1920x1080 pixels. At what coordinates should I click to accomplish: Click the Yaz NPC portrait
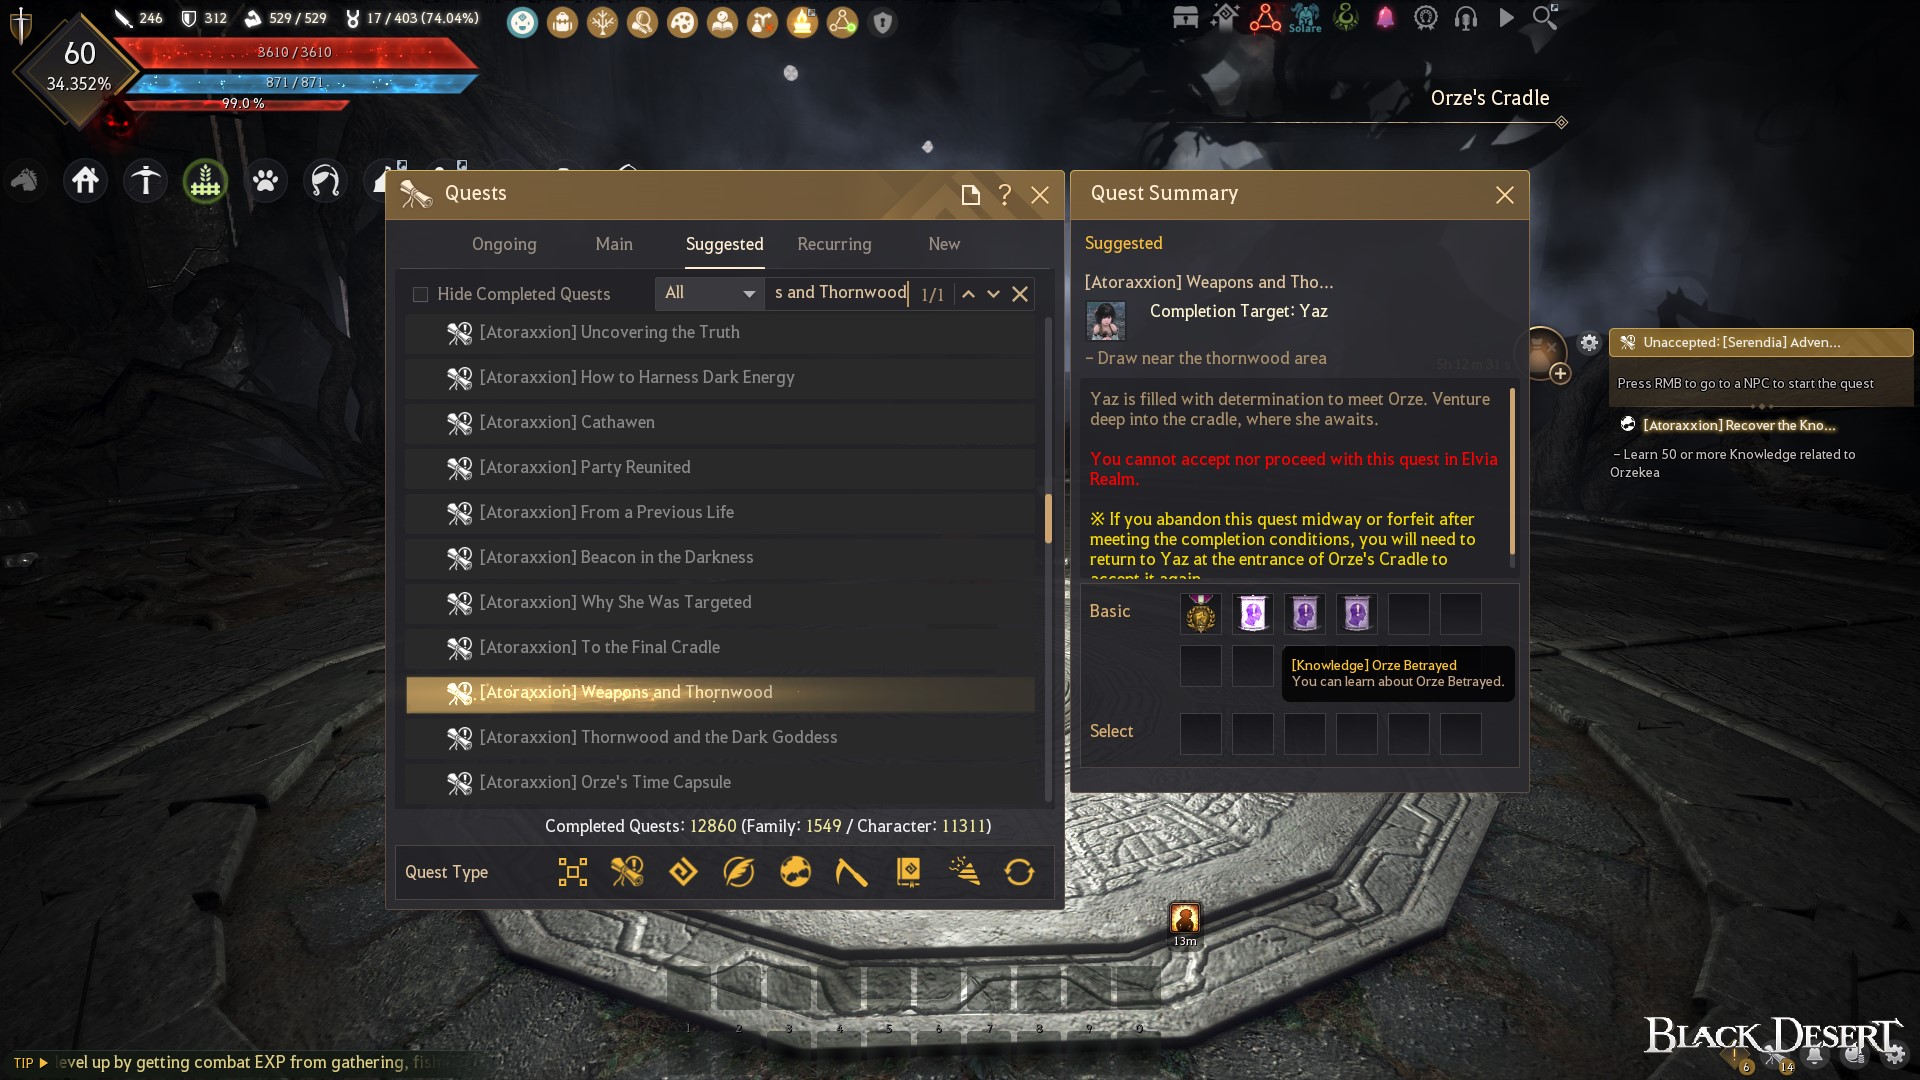(x=1106, y=320)
